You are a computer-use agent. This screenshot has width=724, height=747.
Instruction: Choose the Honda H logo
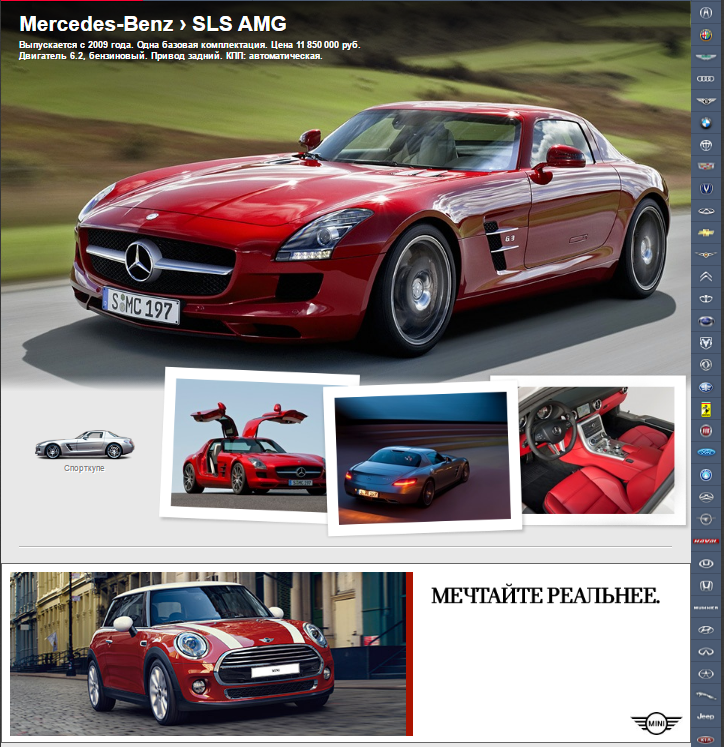pos(705,585)
